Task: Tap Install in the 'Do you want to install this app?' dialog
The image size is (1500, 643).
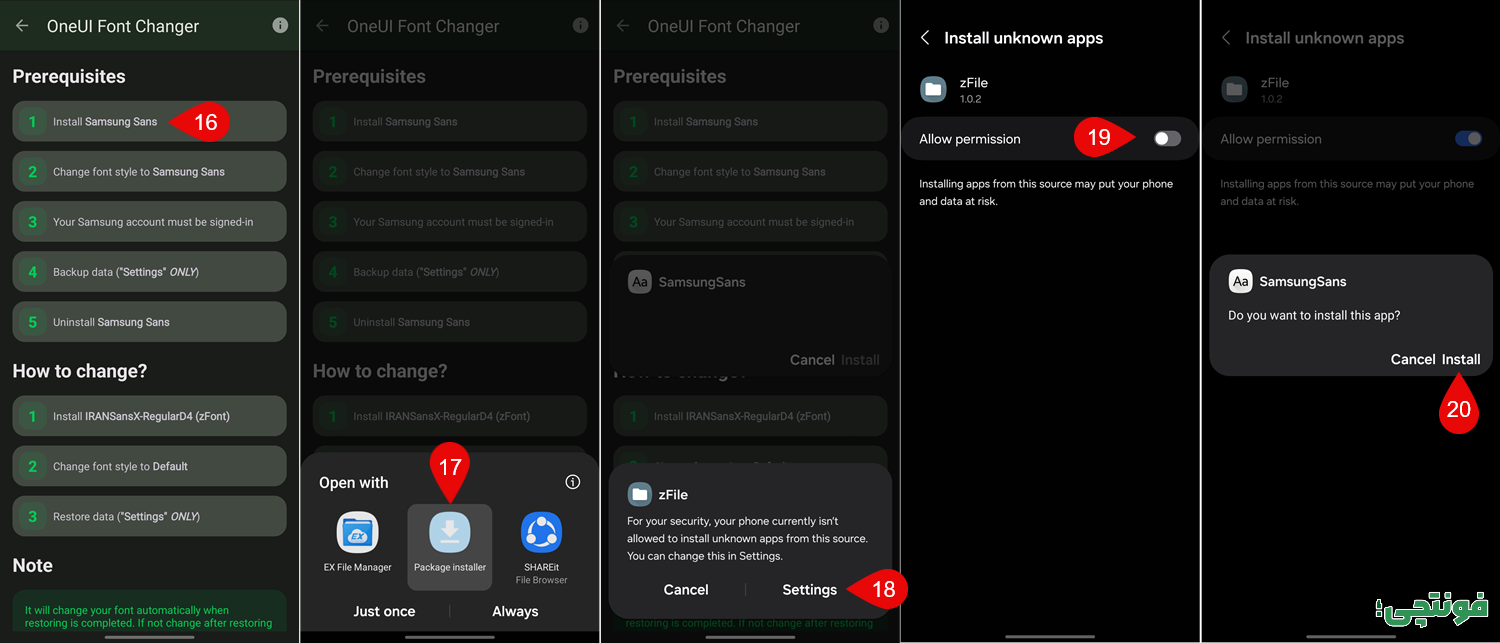Action: click(x=1461, y=359)
